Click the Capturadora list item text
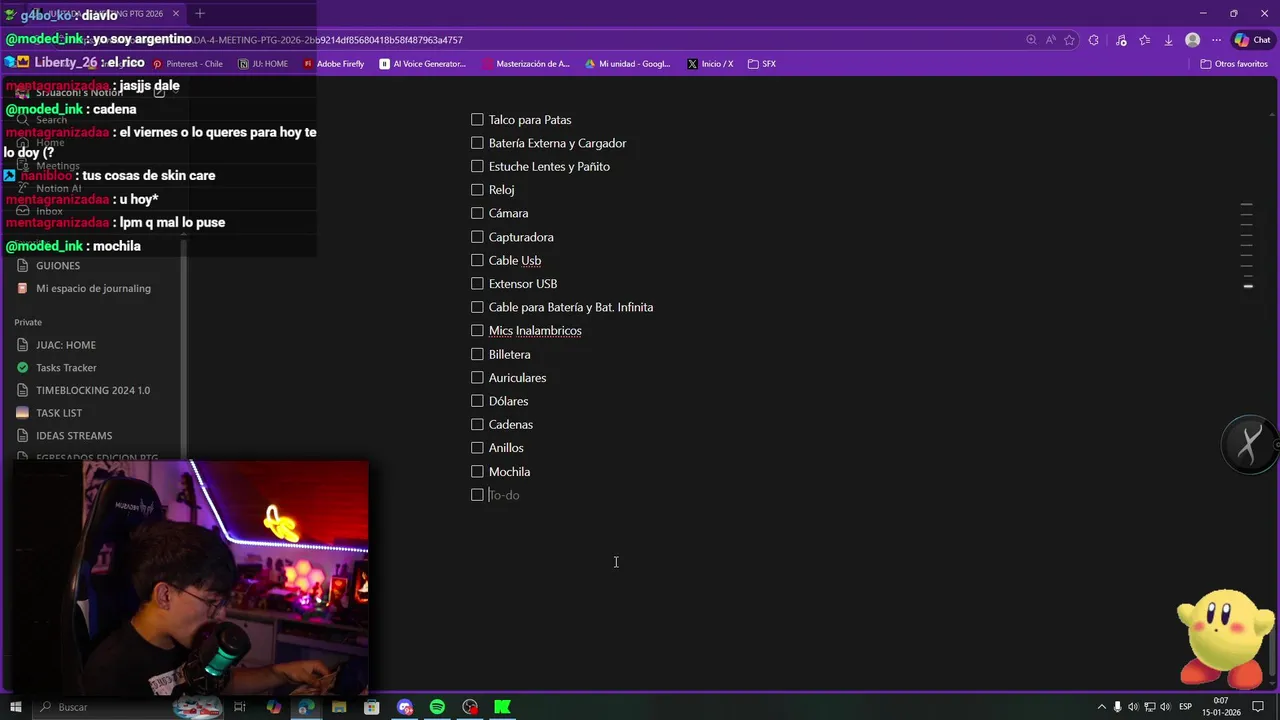This screenshot has height=720, width=1280. [x=521, y=237]
